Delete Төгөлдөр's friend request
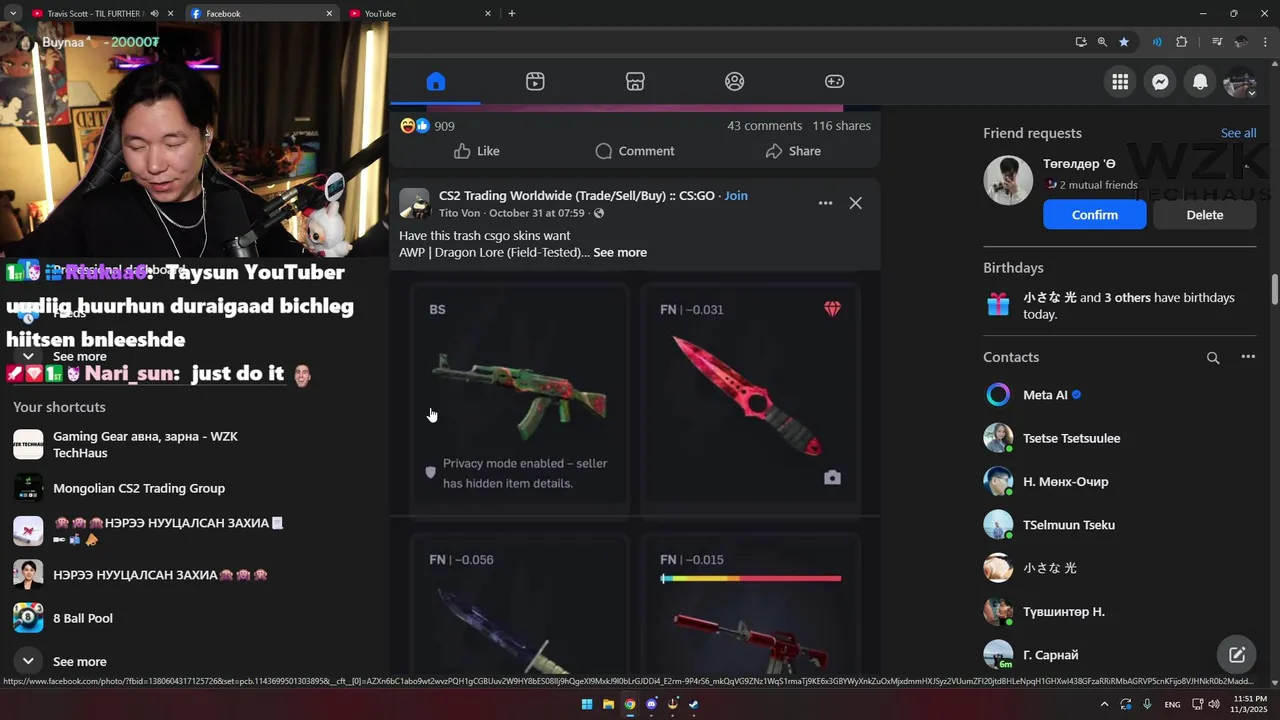The width and height of the screenshot is (1280, 720). tap(1205, 215)
